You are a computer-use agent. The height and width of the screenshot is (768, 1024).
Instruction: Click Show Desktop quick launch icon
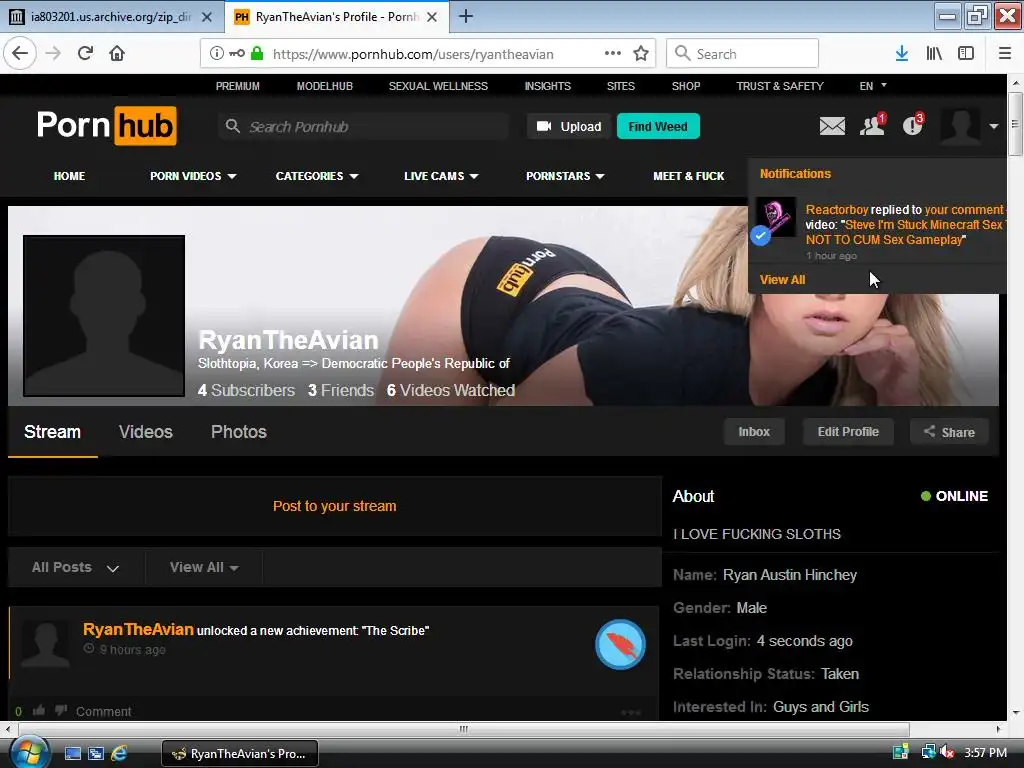[72, 753]
